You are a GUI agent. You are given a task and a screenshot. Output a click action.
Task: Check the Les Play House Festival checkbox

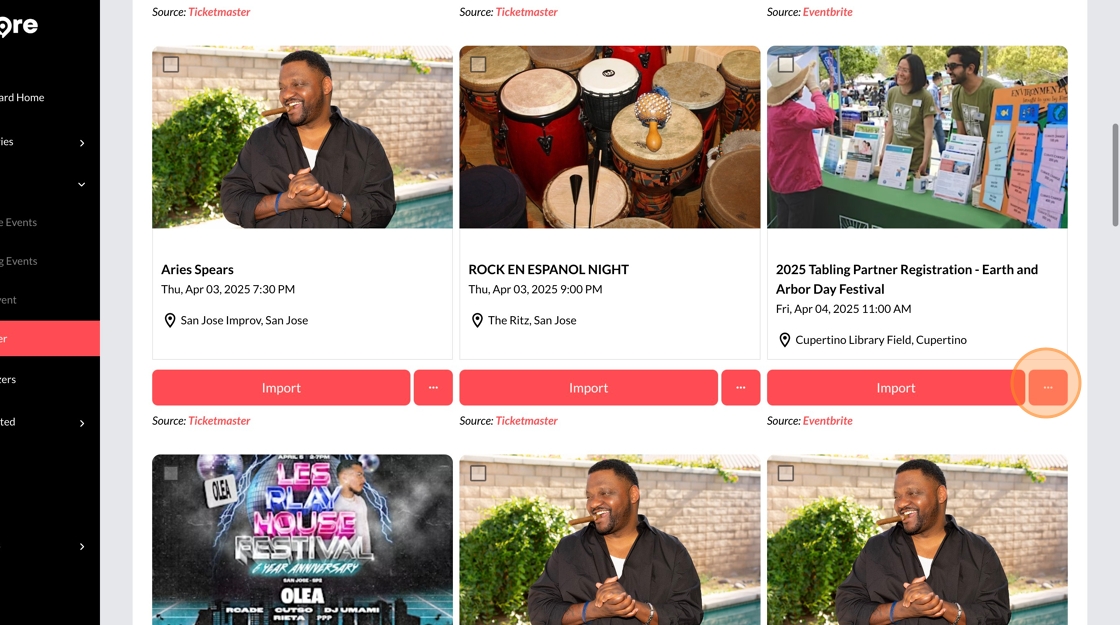coord(171,473)
